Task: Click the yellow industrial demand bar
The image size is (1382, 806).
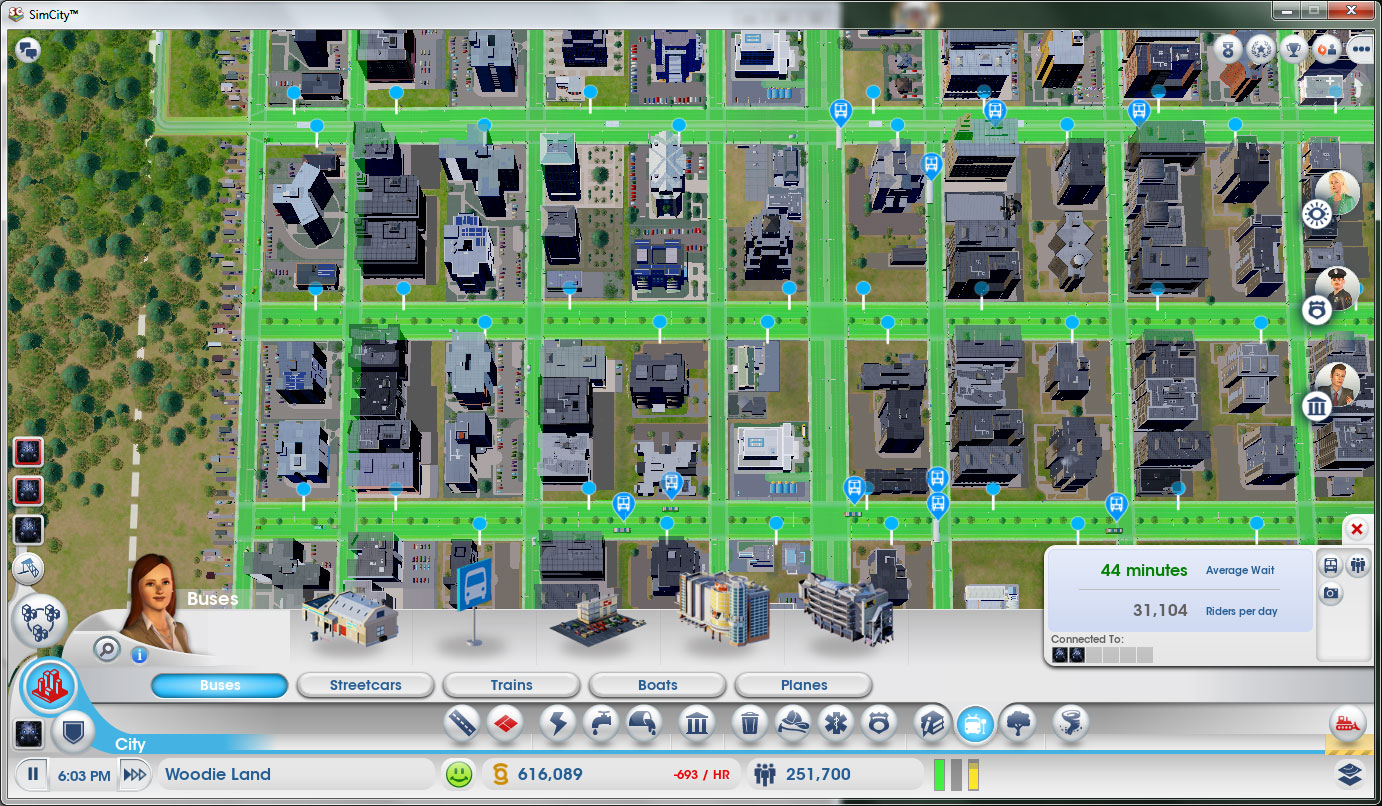Action: coord(973,775)
